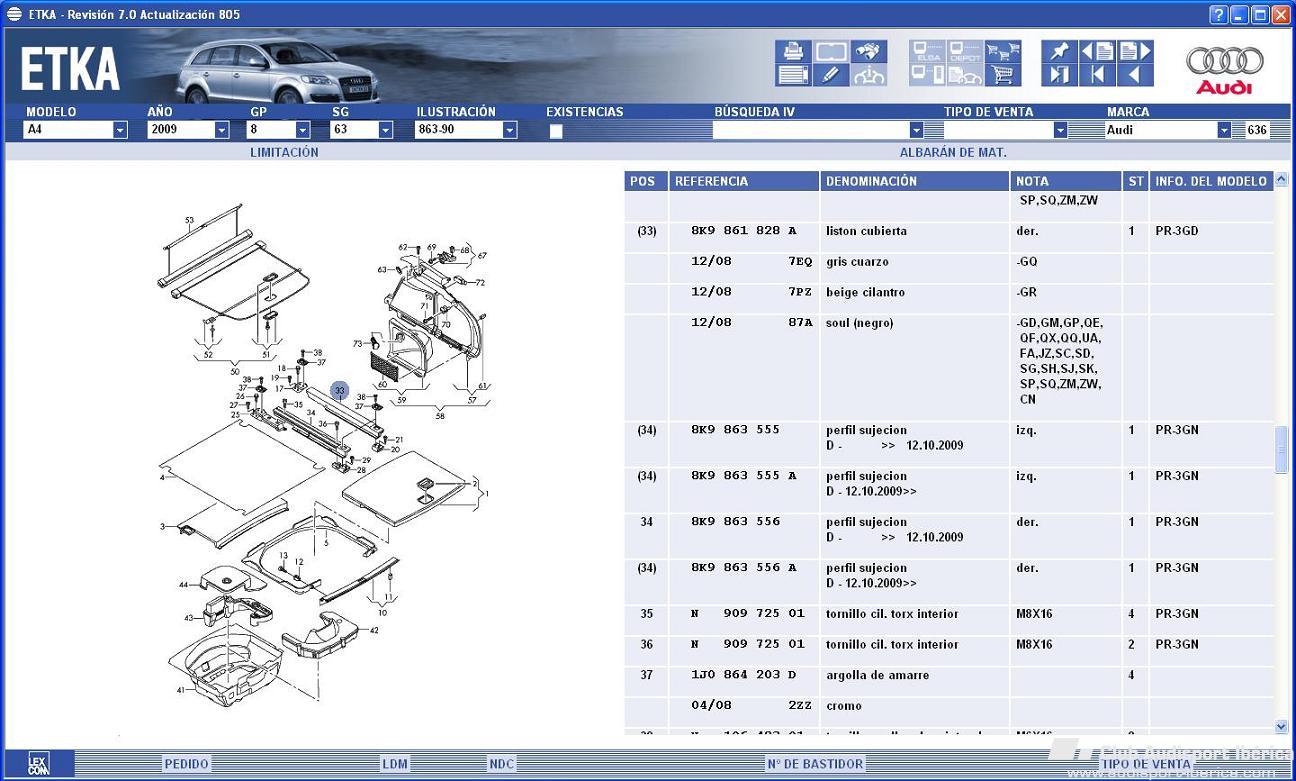Screen dimensions: 1296x781
Task: Click the NDC button in bottom bar
Action: (x=502, y=764)
